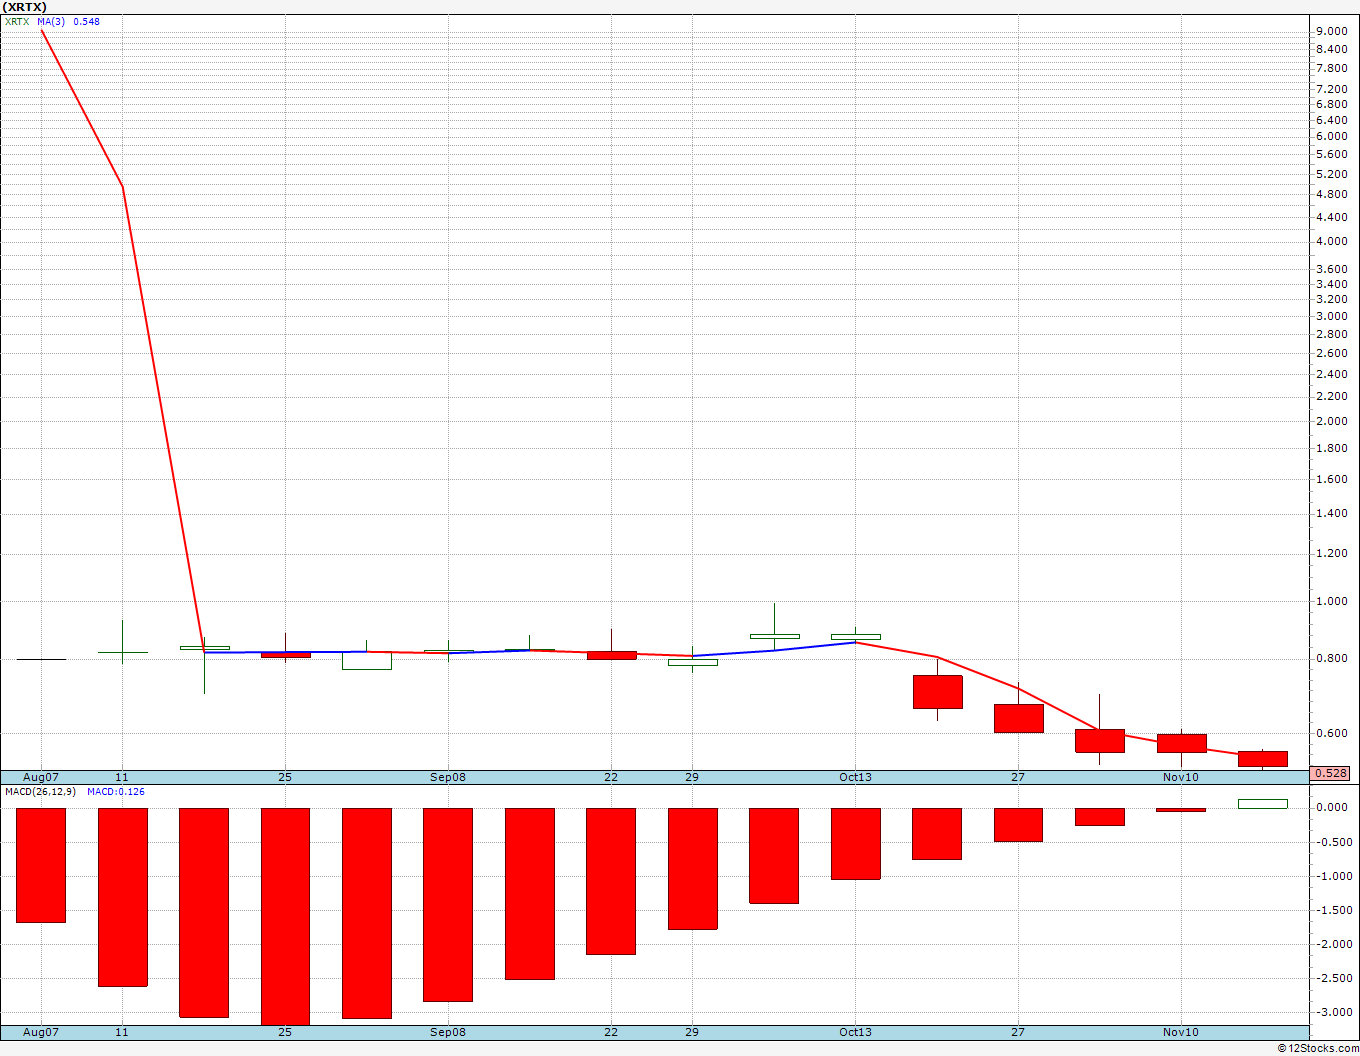Click the tallest red MACD bar at date 25
The image size is (1360, 1056).
click(x=285, y=916)
